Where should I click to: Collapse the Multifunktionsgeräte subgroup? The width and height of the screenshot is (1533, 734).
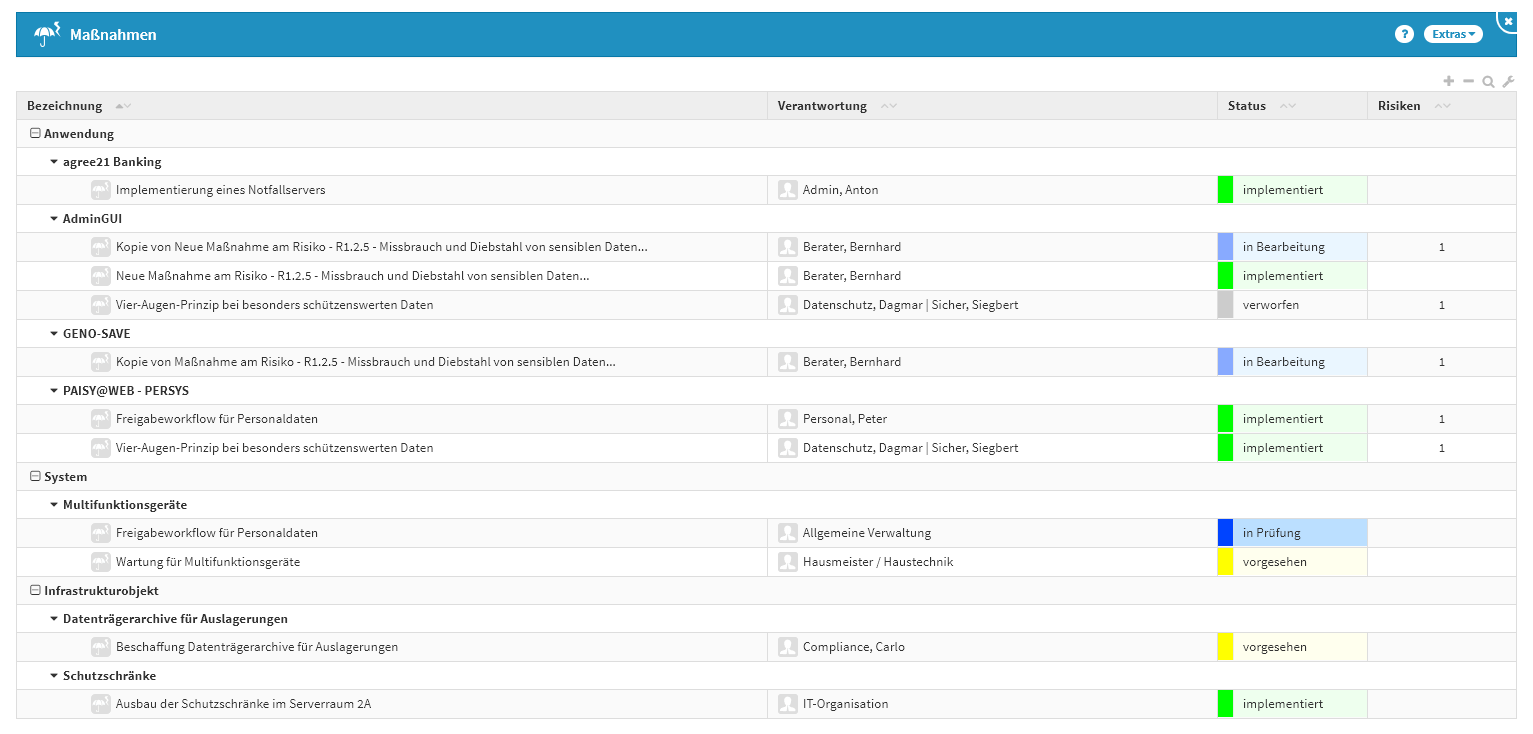pyautogui.click(x=54, y=505)
